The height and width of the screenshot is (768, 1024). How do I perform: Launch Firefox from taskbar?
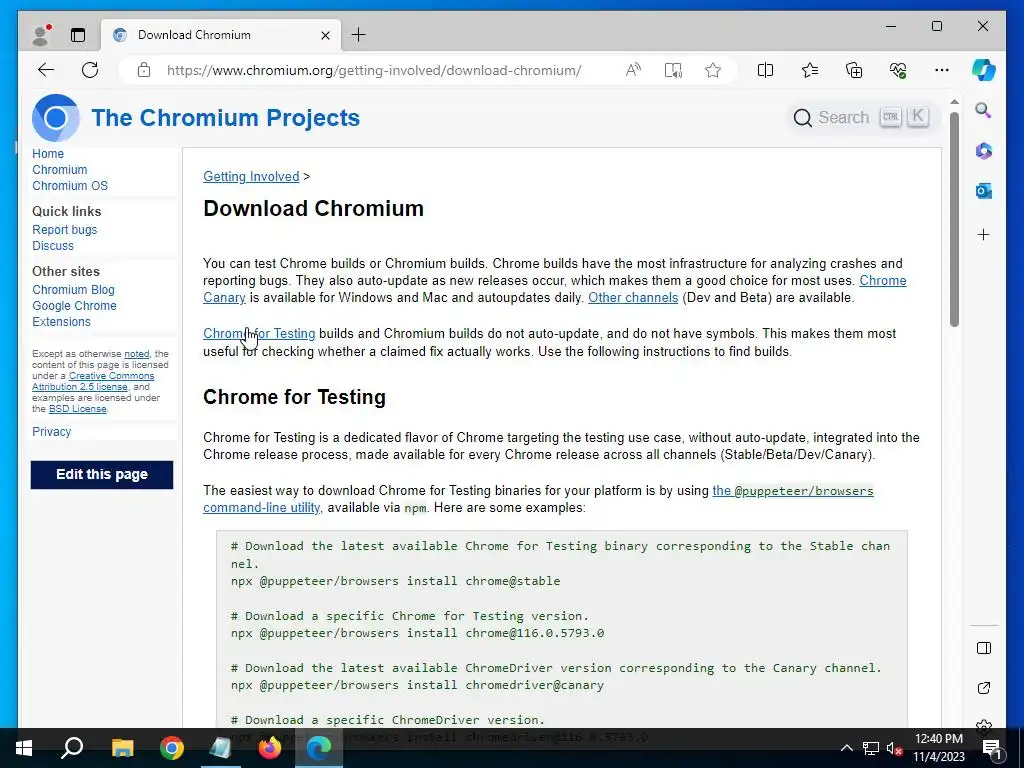click(x=269, y=748)
